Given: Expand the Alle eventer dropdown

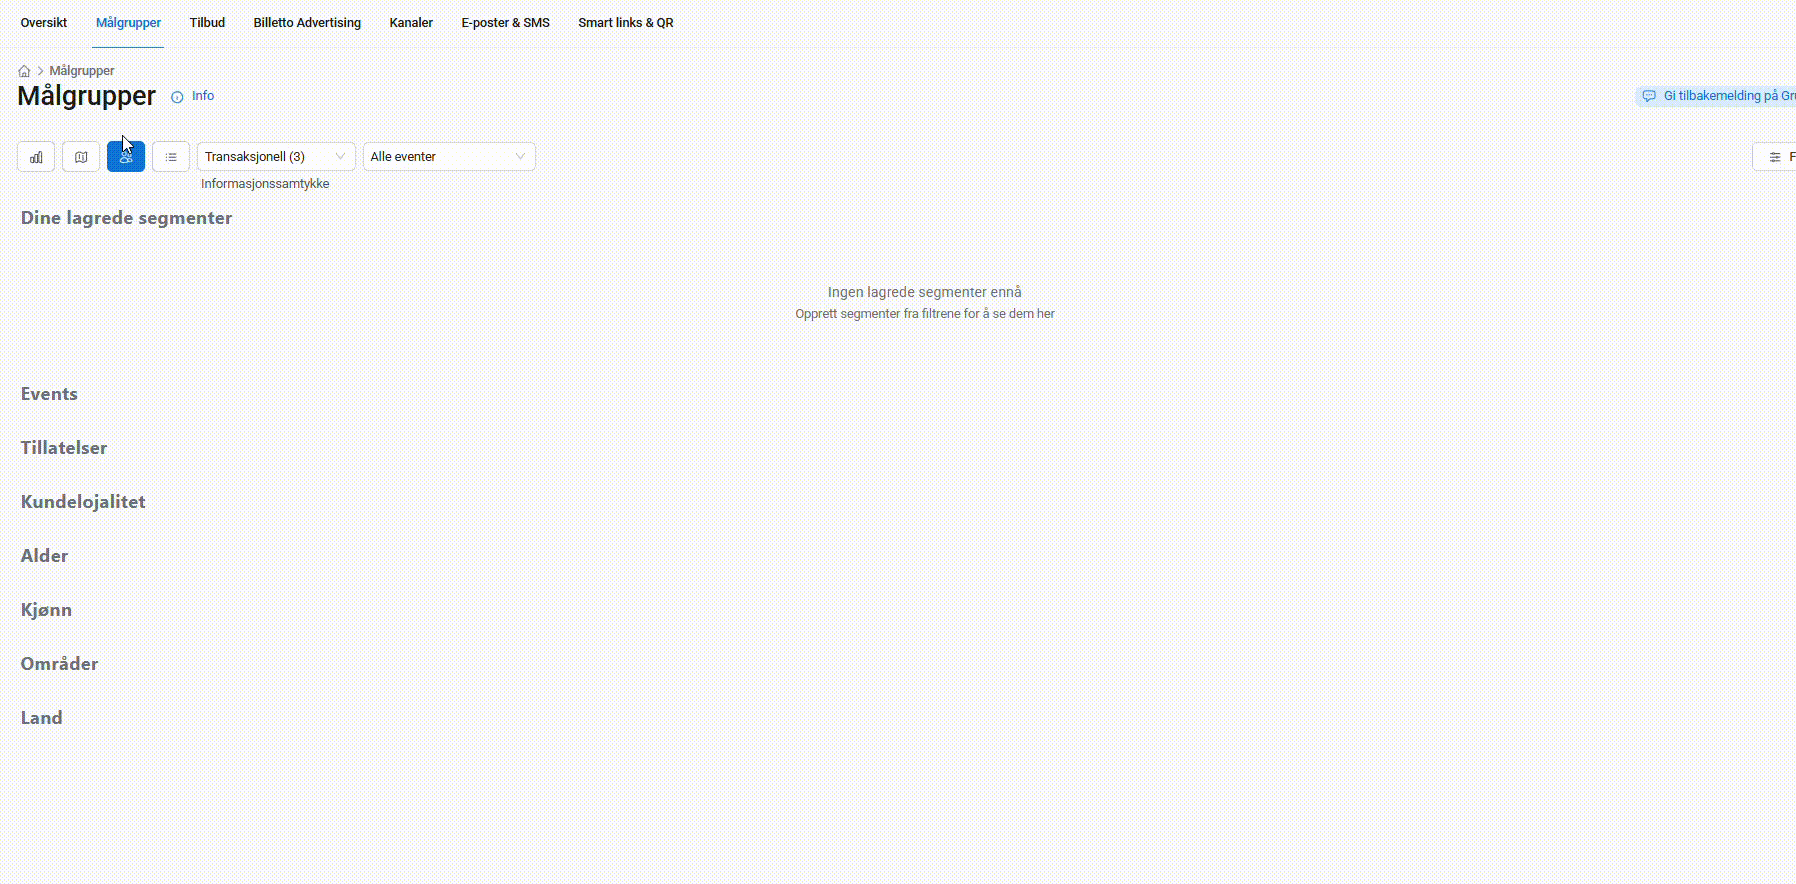Looking at the screenshot, I should 448,157.
